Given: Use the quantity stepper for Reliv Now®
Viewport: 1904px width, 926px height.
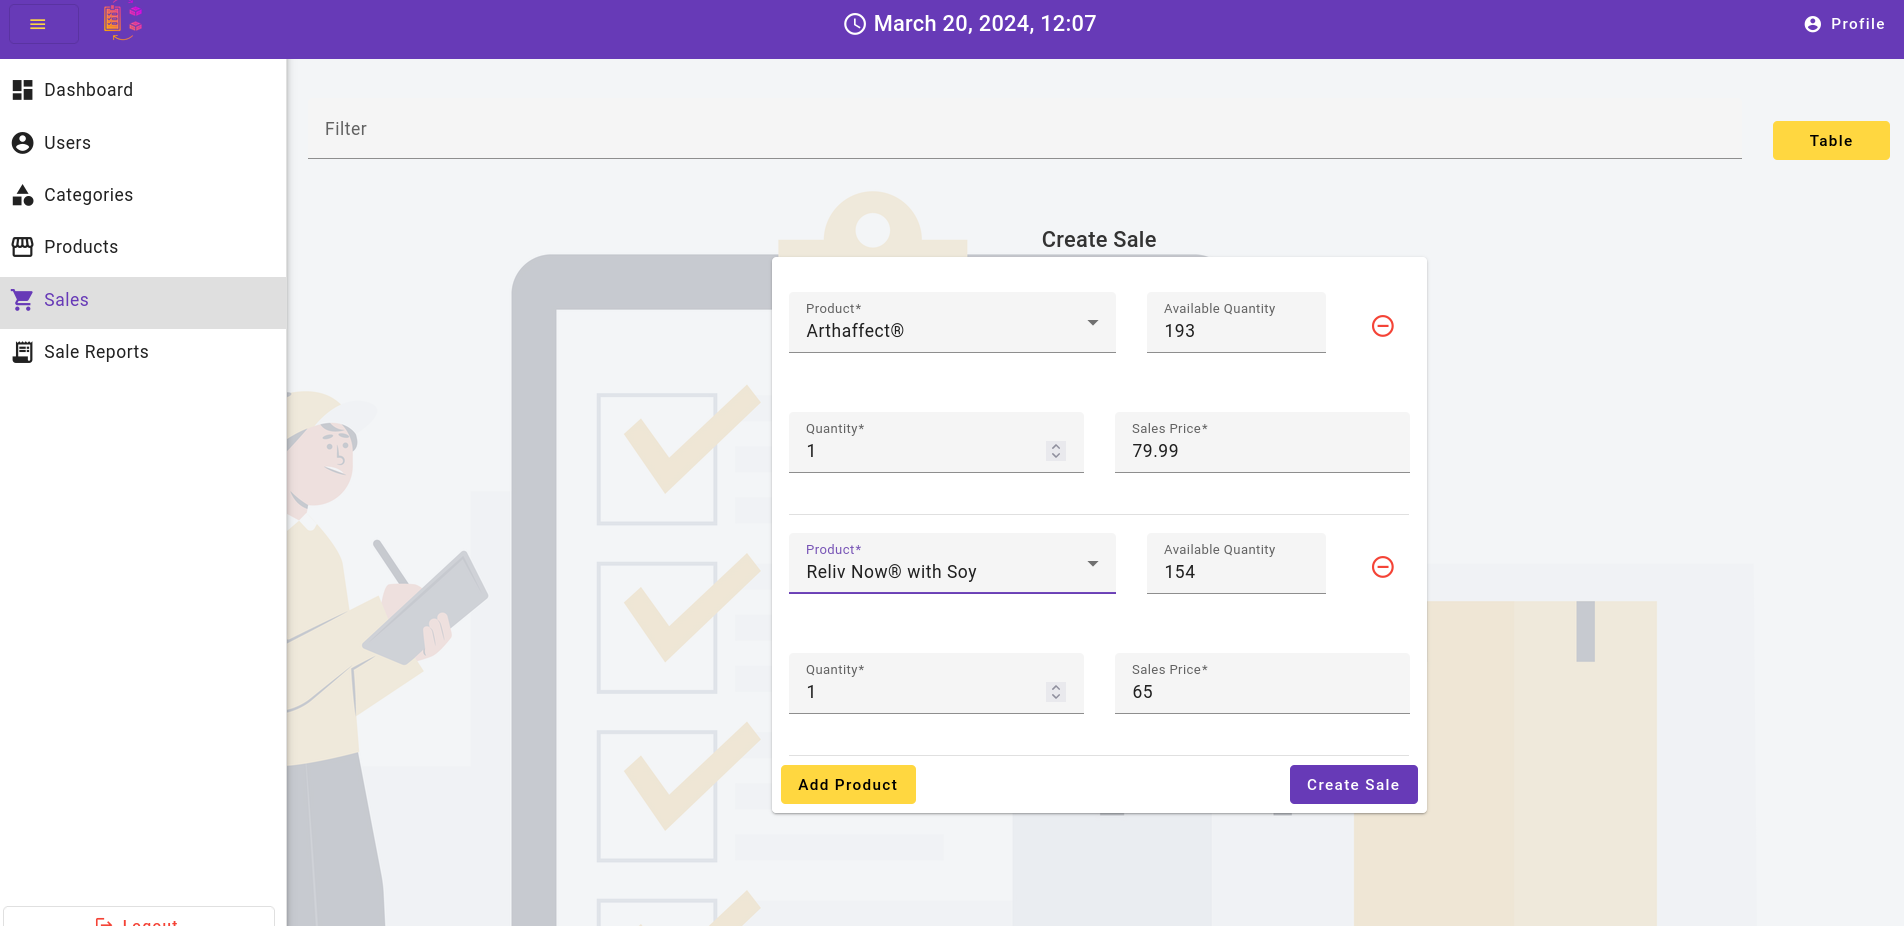Looking at the screenshot, I should tap(1056, 692).
